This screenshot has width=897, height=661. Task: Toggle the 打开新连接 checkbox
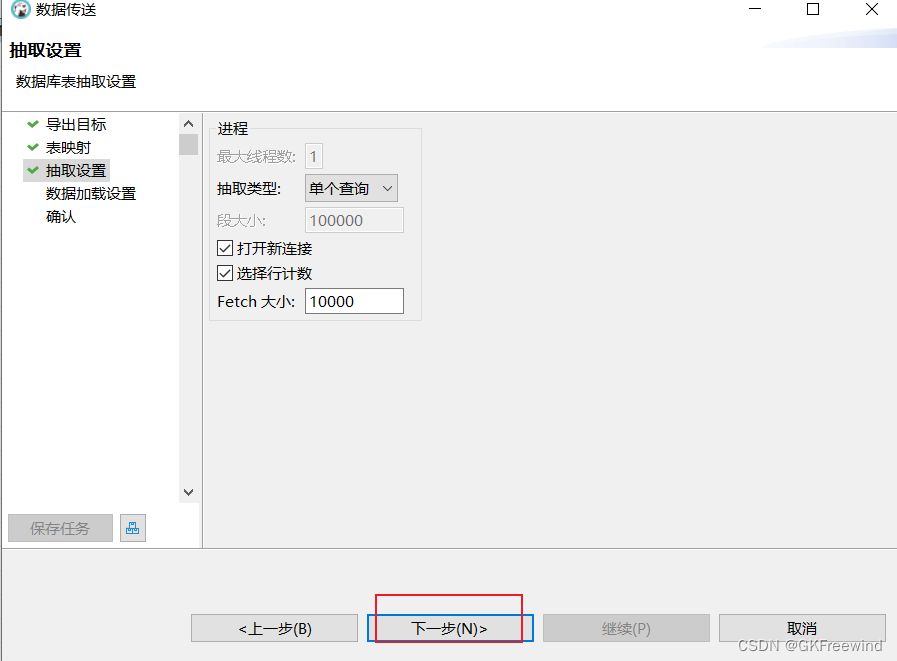tap(225, 248)
